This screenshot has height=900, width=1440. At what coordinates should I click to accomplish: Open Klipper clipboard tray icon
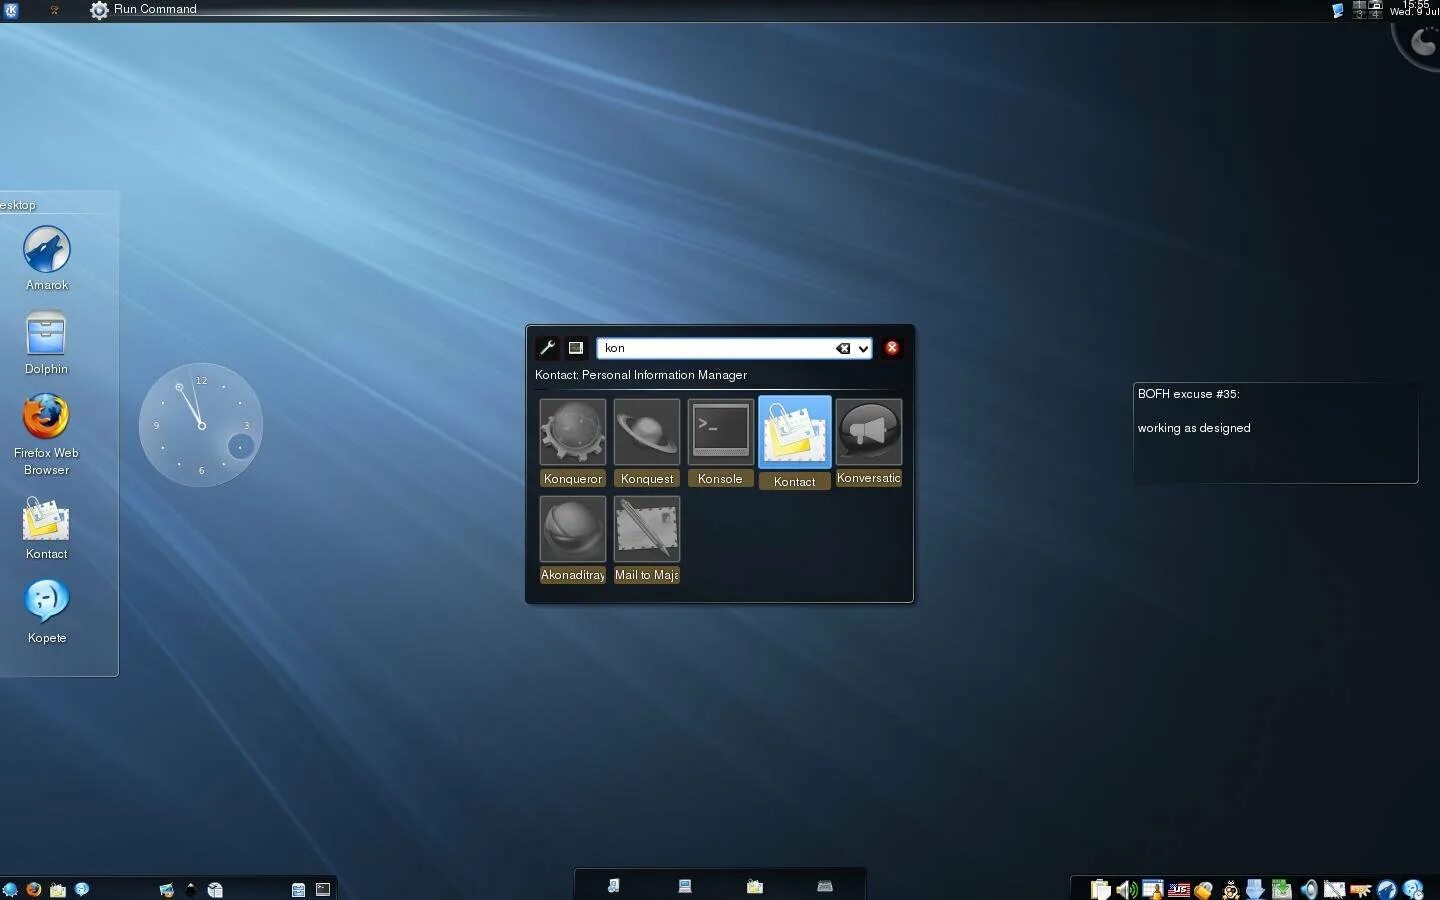click(x=1101, y=889)
